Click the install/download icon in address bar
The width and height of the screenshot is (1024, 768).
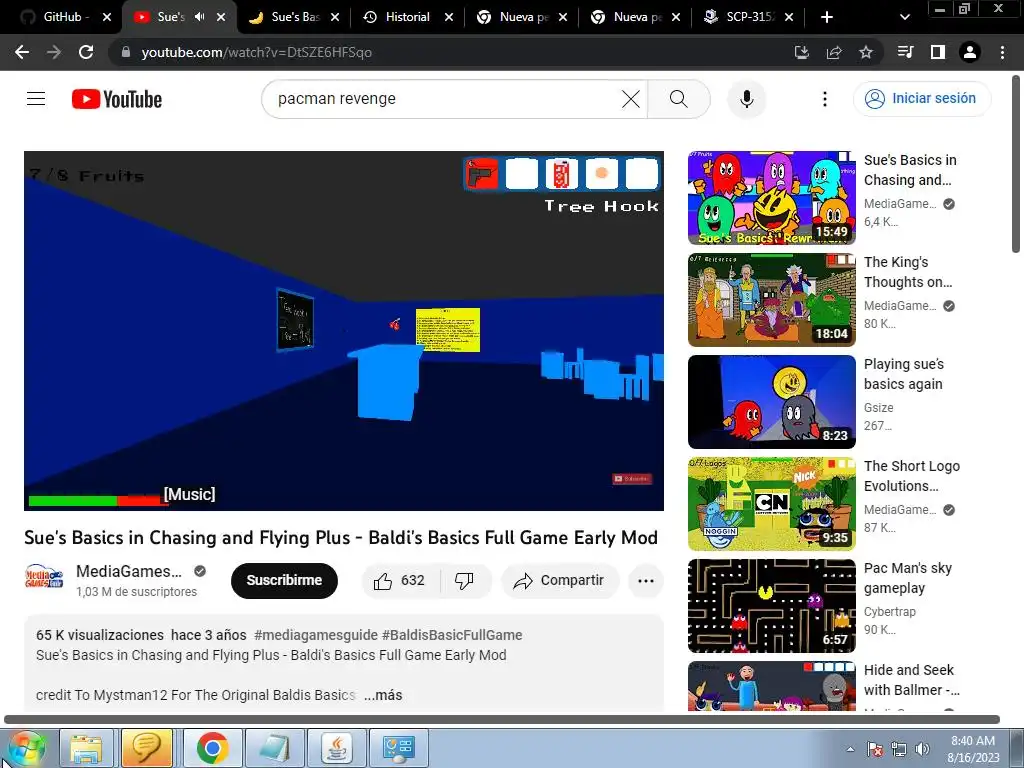(x=802, y=52)
